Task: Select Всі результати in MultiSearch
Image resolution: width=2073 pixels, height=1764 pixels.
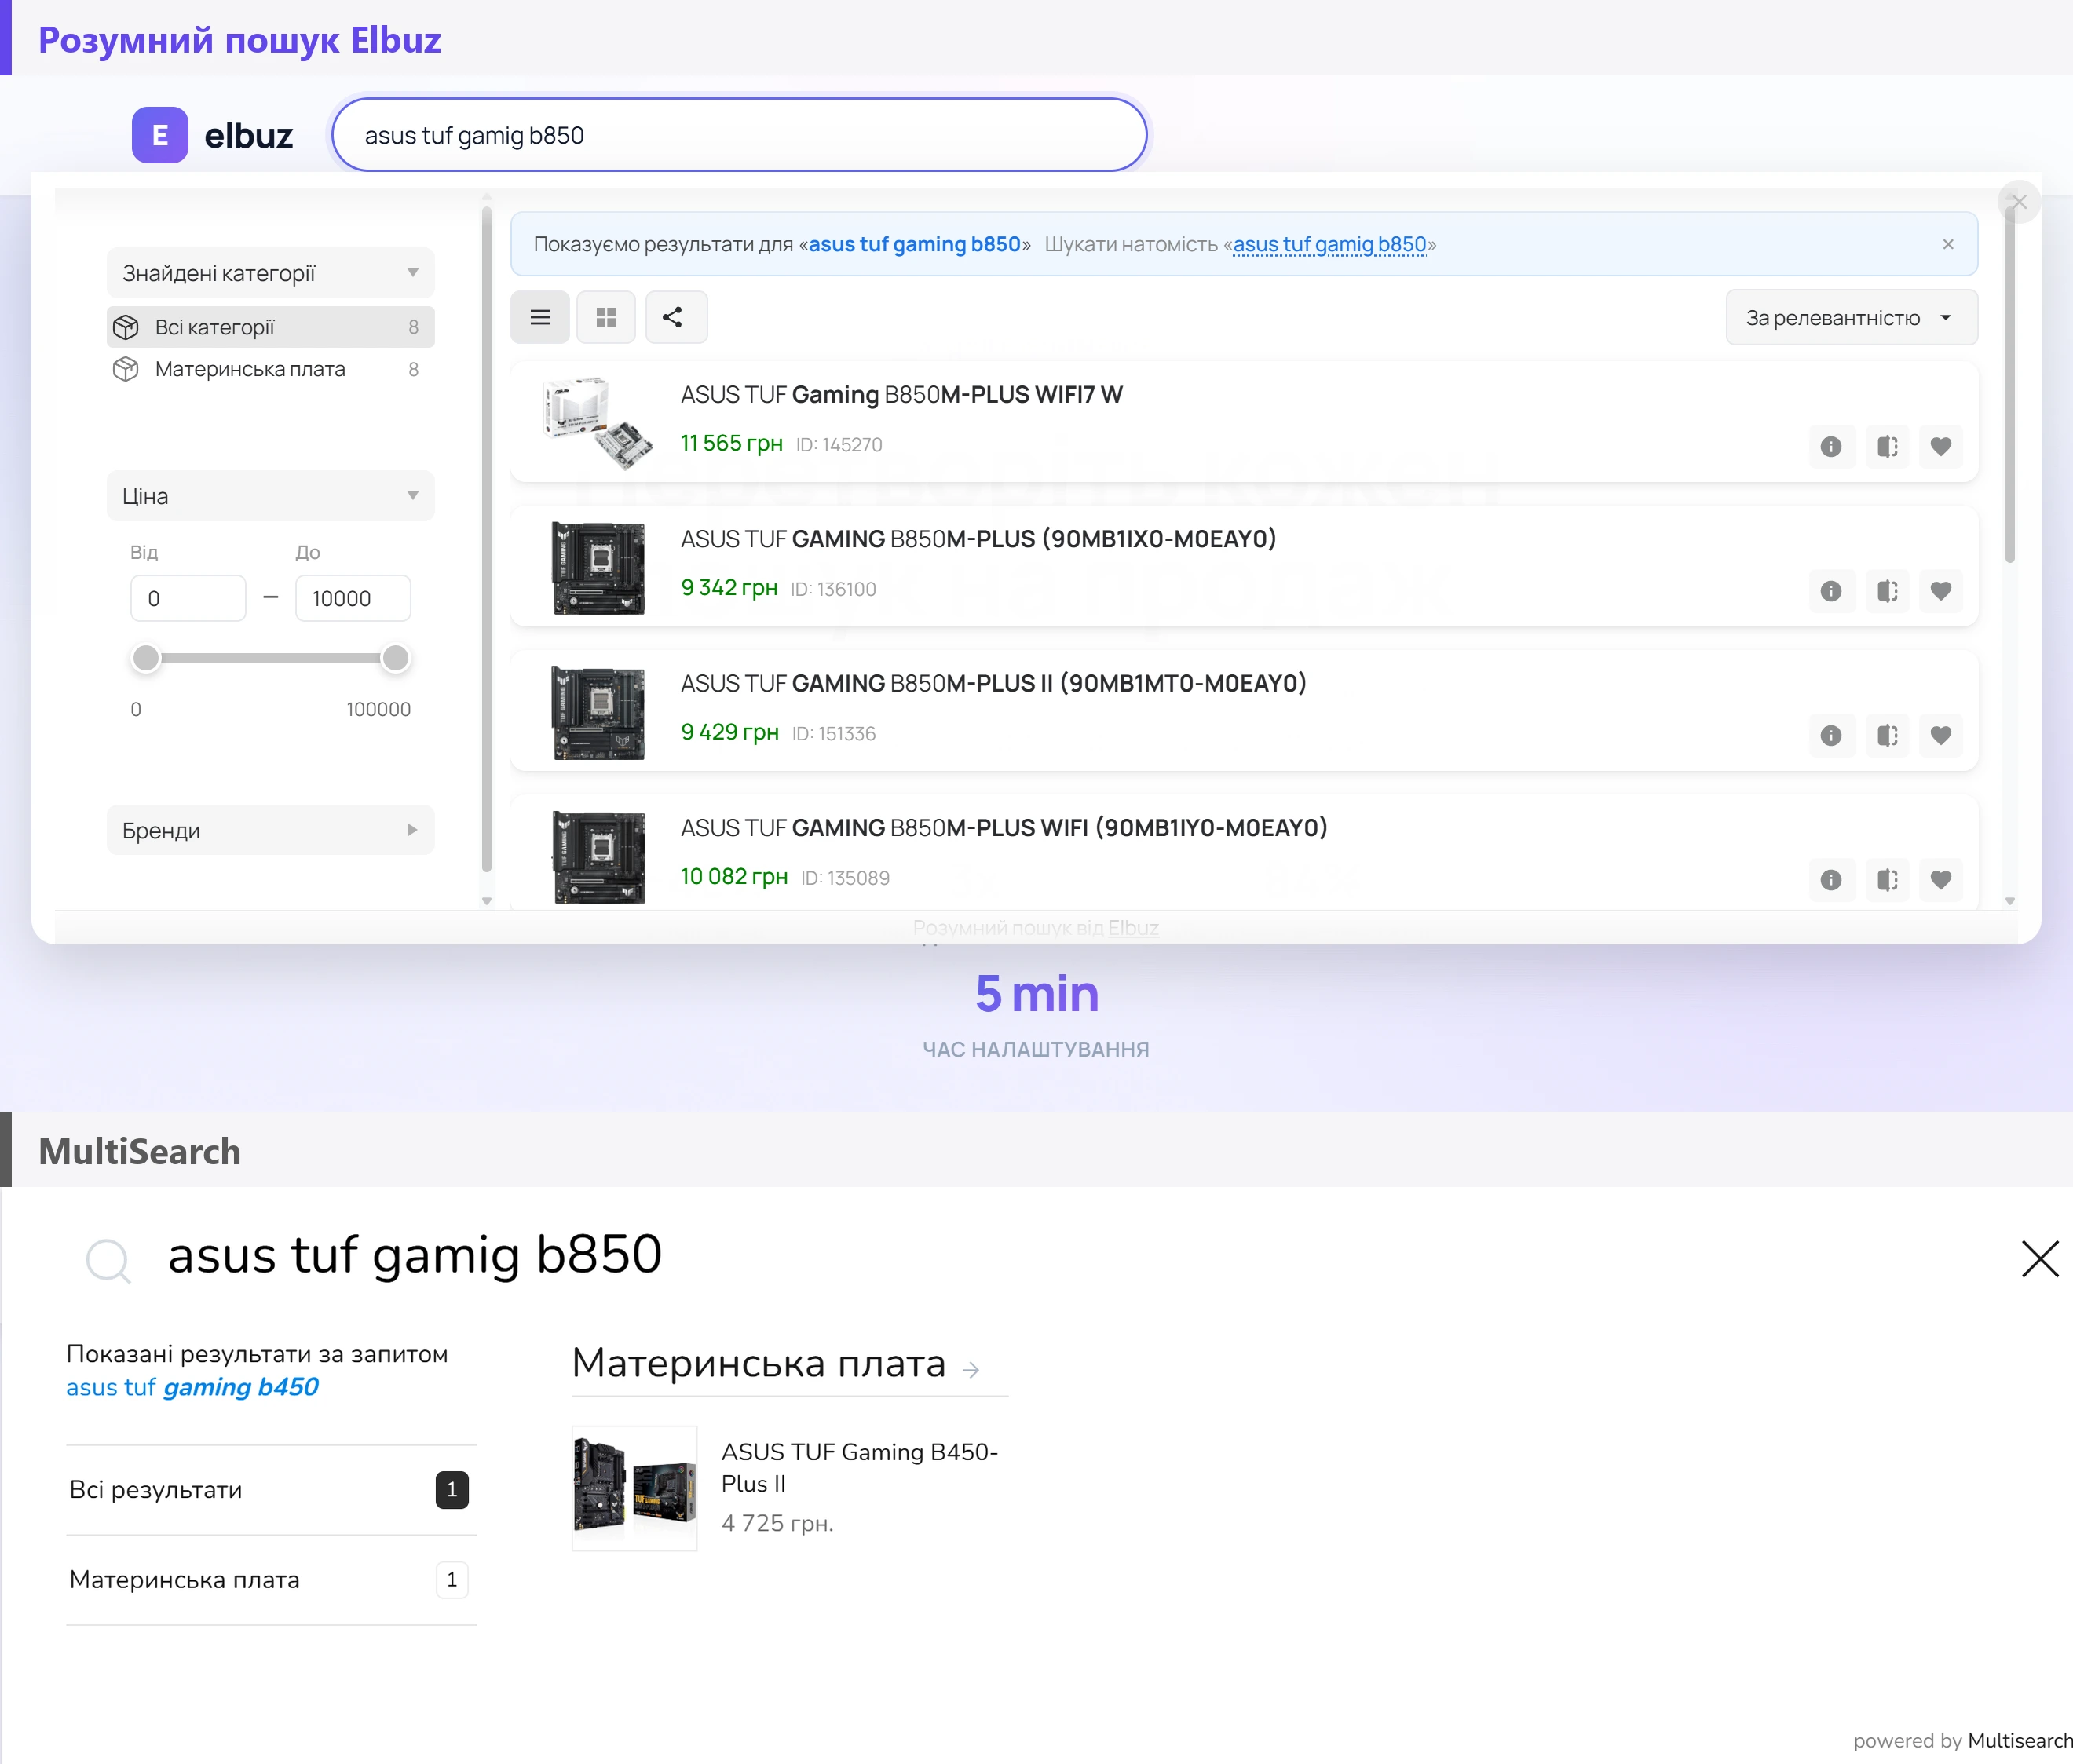Action: pos(270,1489)
